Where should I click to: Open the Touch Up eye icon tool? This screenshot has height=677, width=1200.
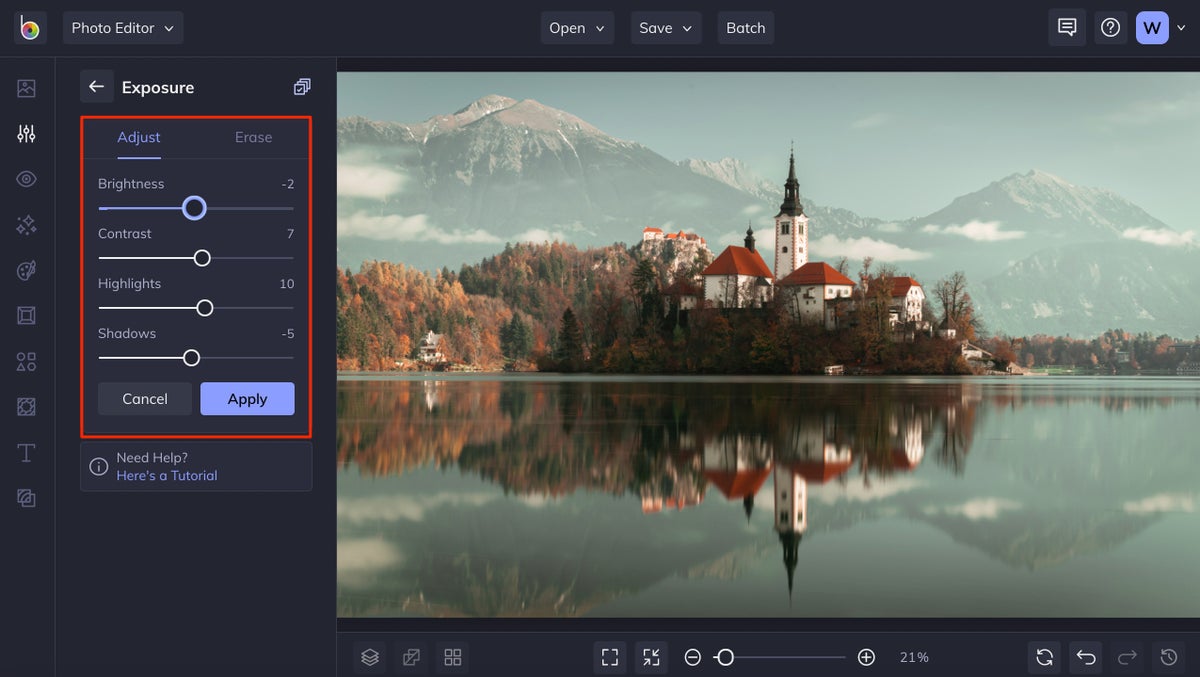[26, 178]
